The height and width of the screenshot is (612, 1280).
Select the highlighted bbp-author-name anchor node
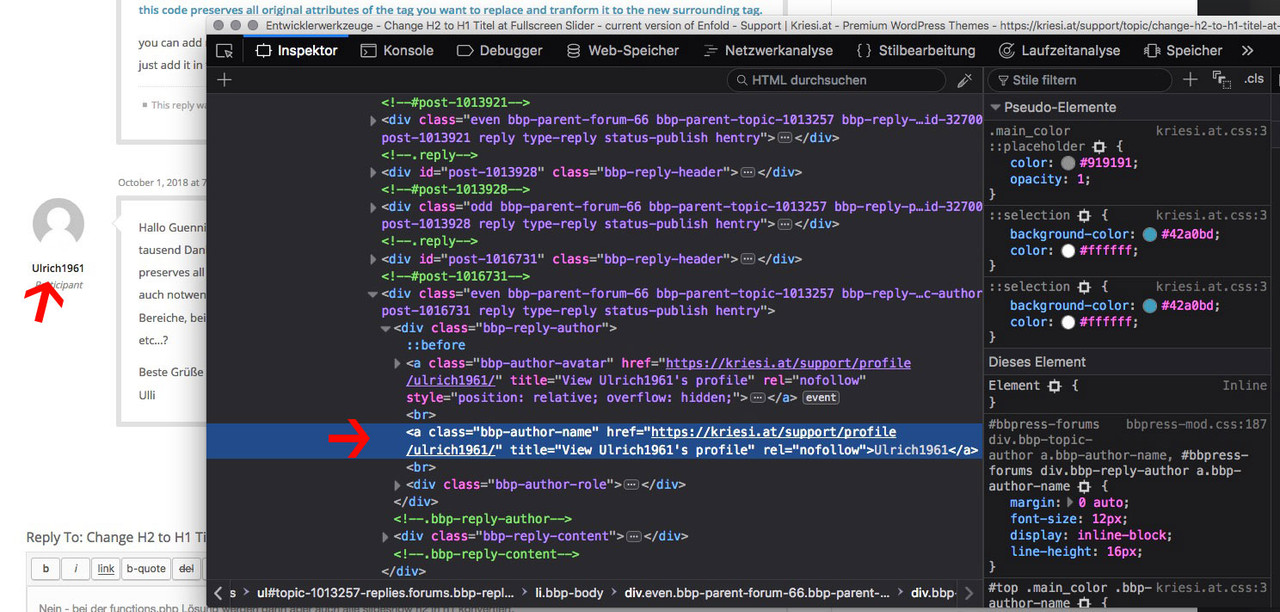point(594,441)
